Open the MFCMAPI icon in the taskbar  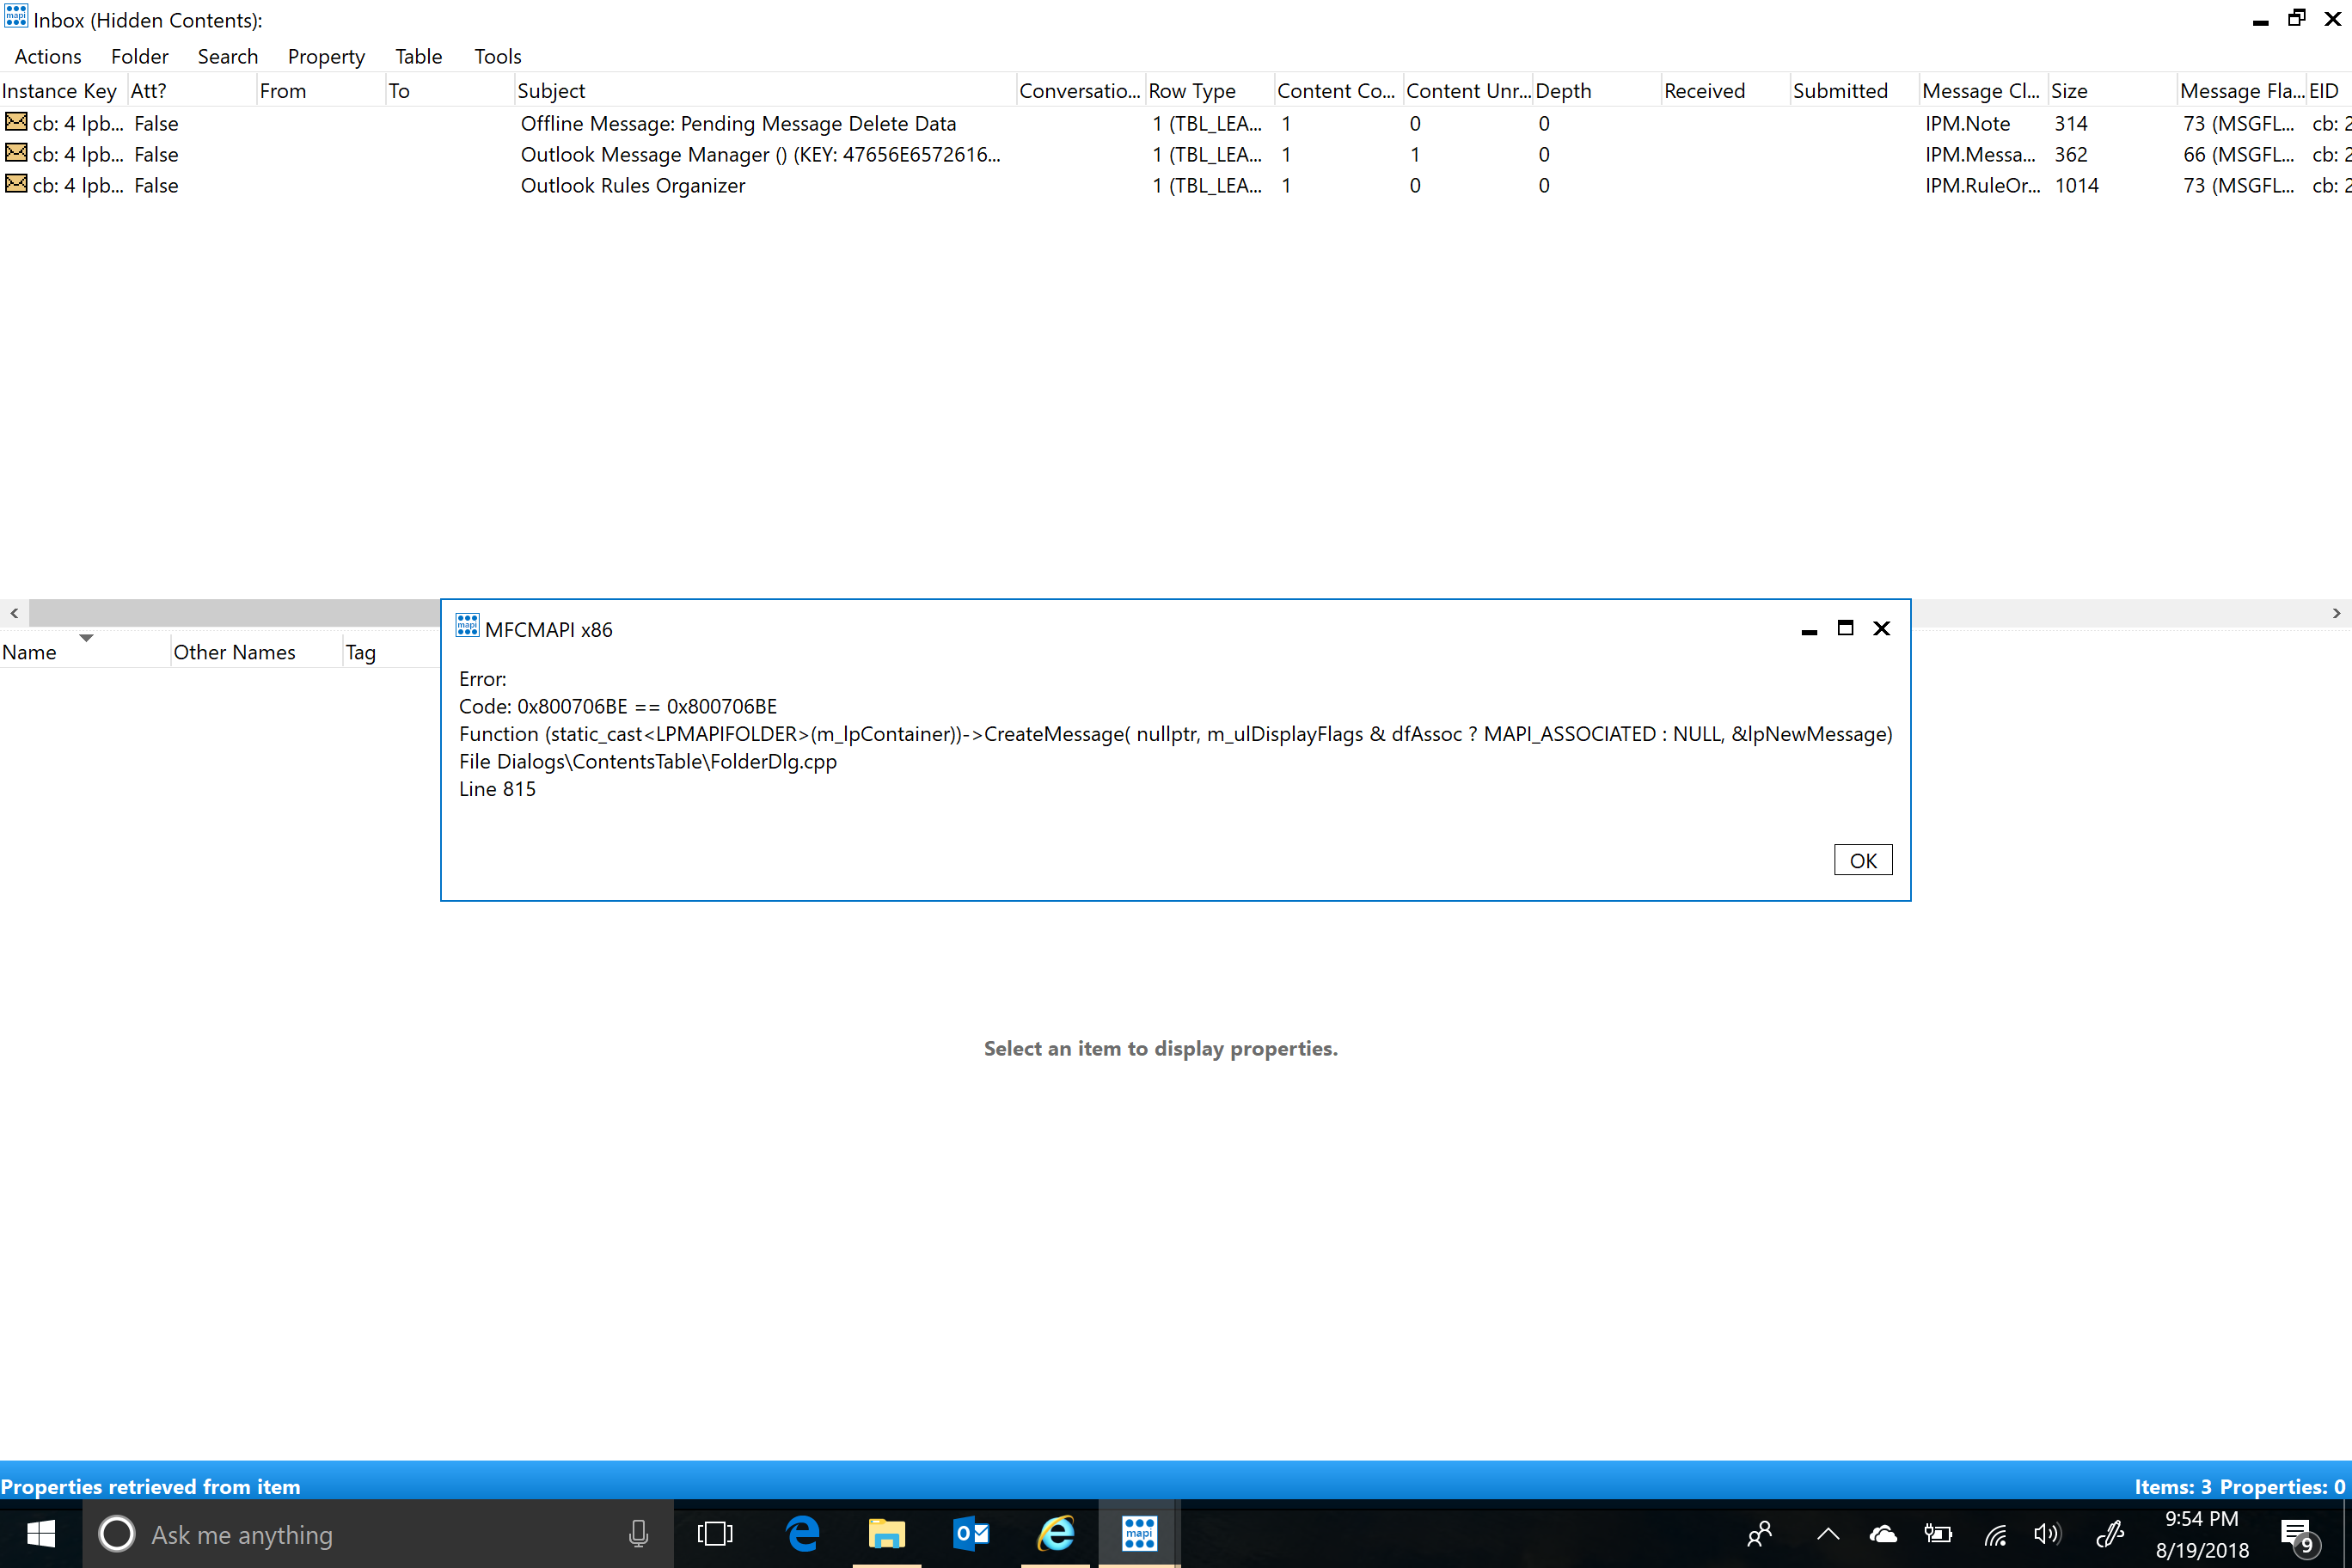1138,1533
